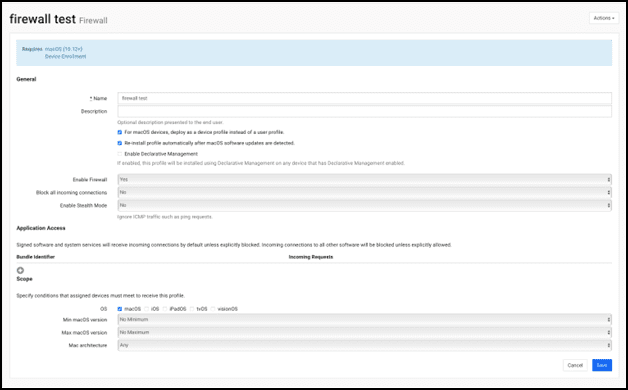Check the iOS OS checkbox
The image size is (628, 390).
pos(147,309)
